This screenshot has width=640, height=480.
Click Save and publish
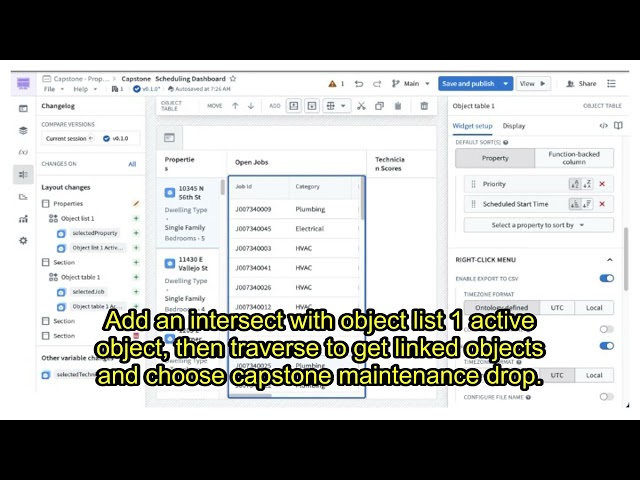point(468,84)
